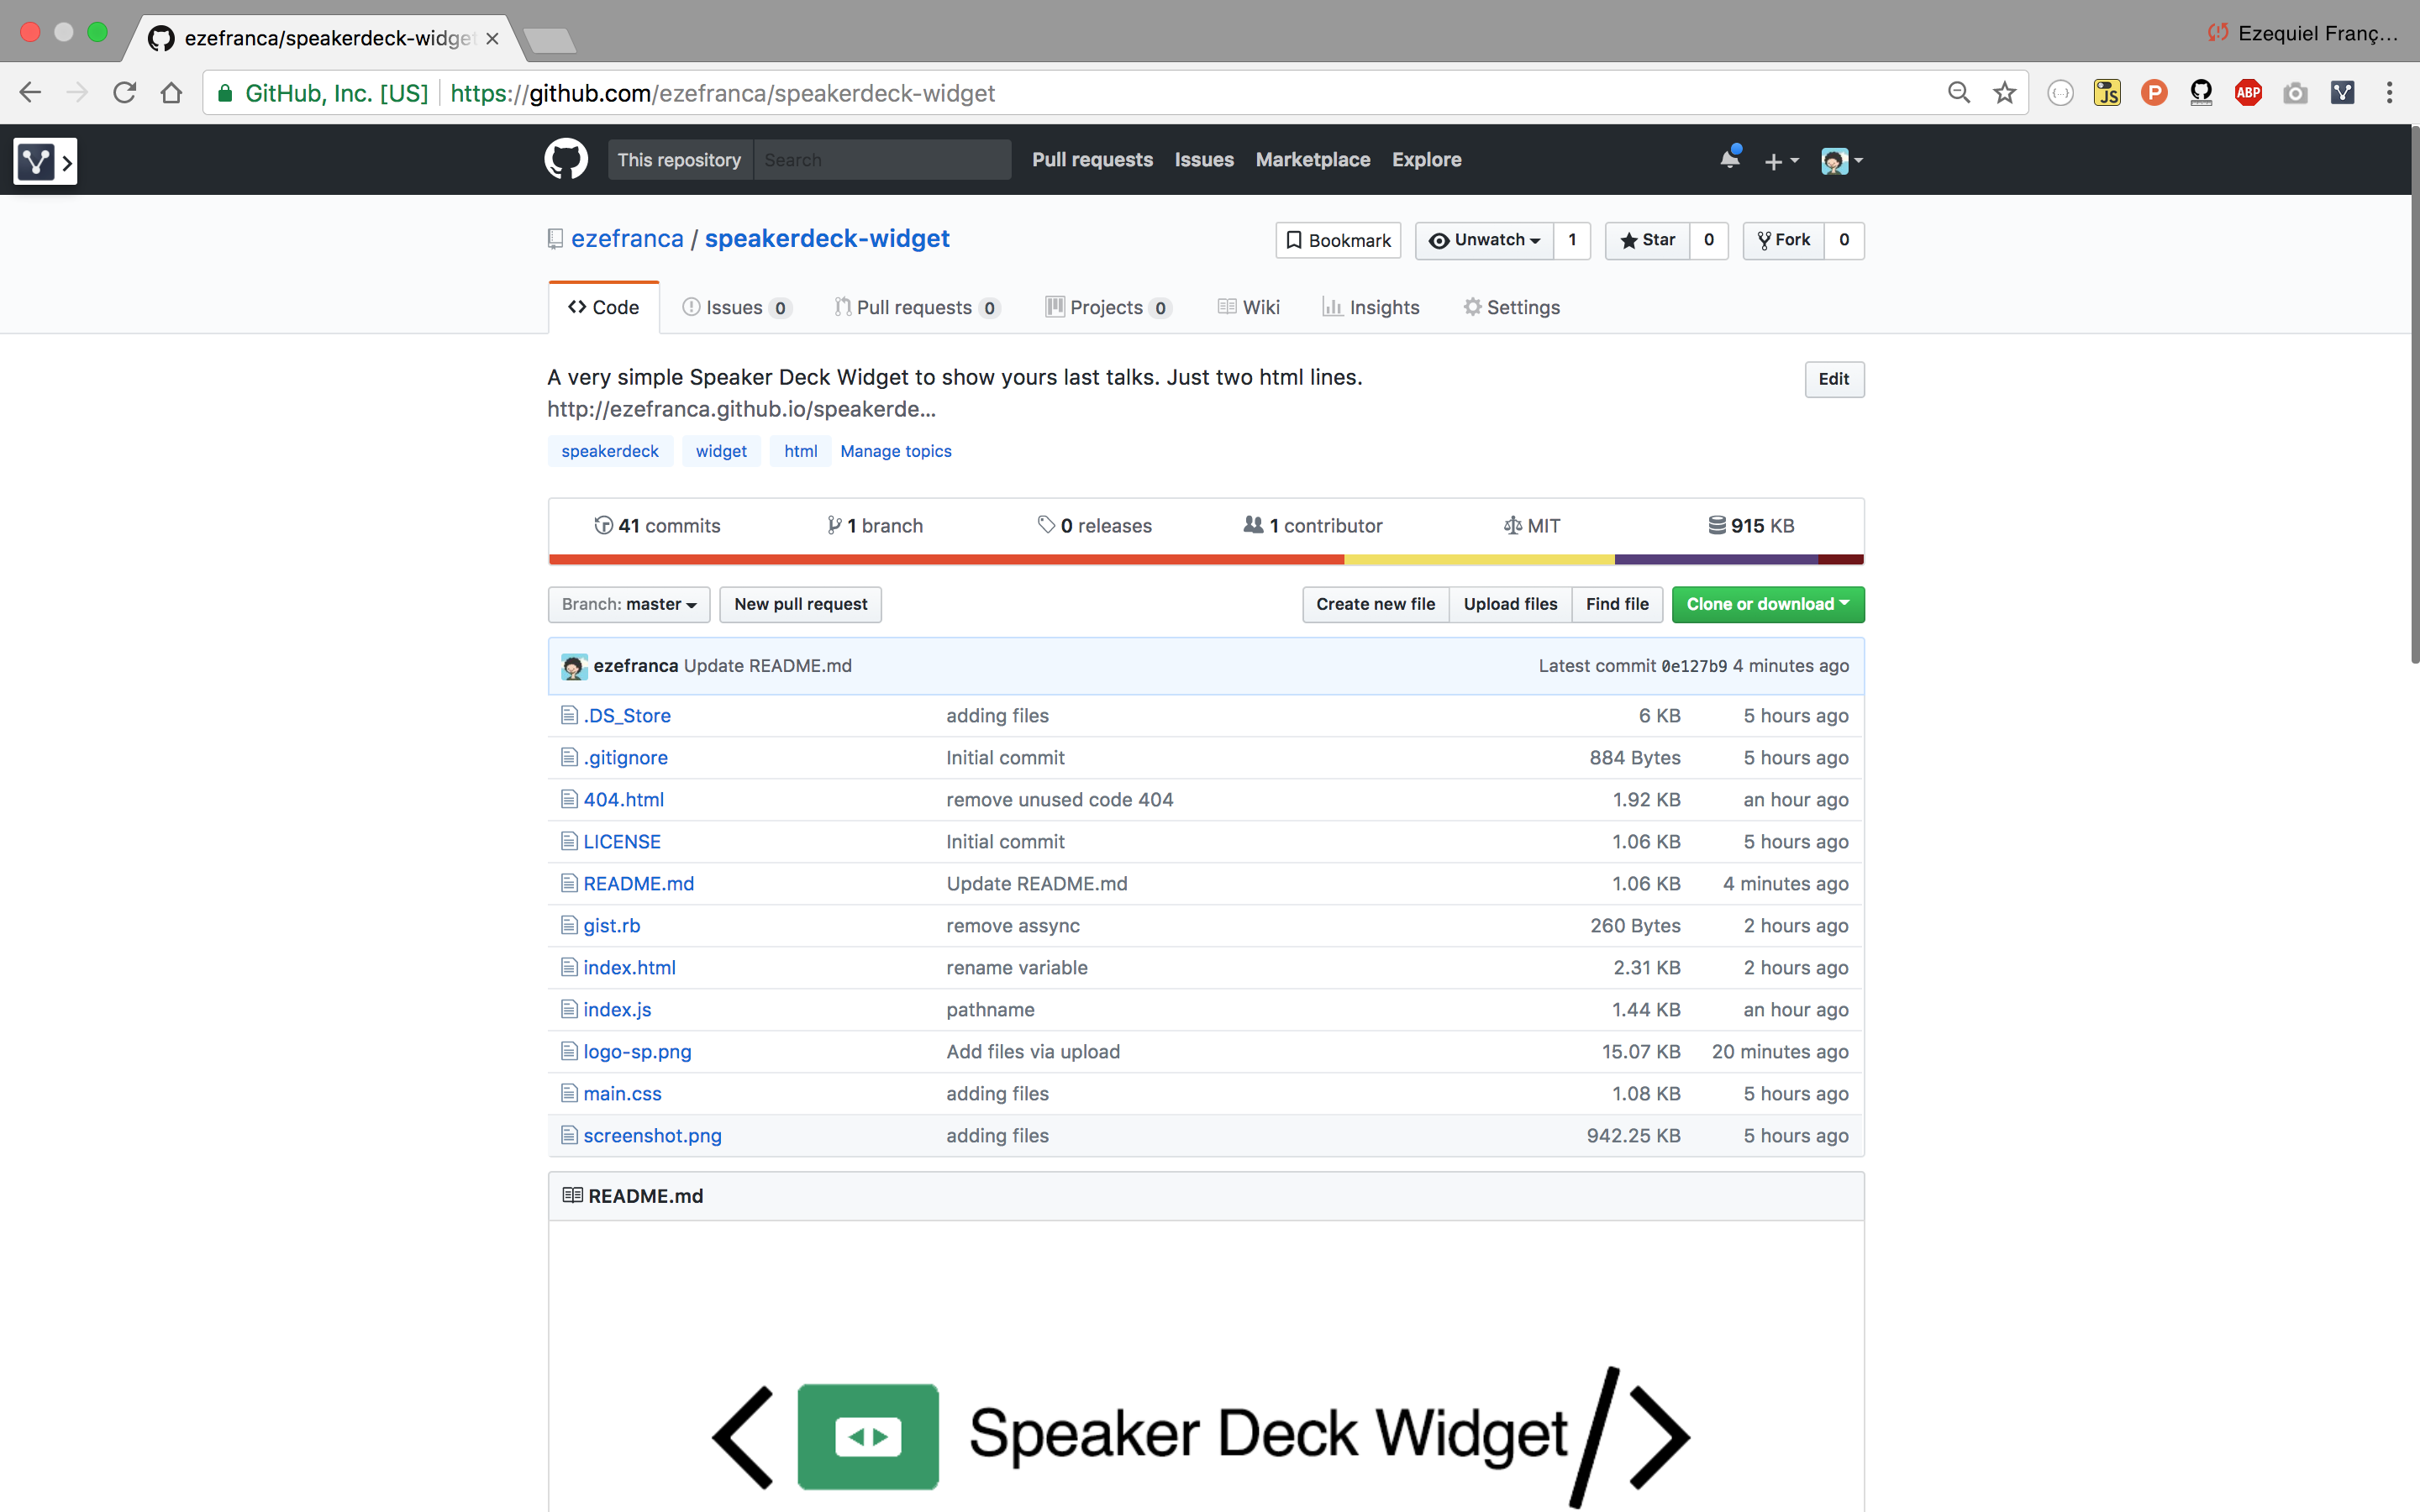Click the Vimium extension icon
The height and width of the screenshot is (1512, 2420).
pyautogui.click(x=2344, y=92)
